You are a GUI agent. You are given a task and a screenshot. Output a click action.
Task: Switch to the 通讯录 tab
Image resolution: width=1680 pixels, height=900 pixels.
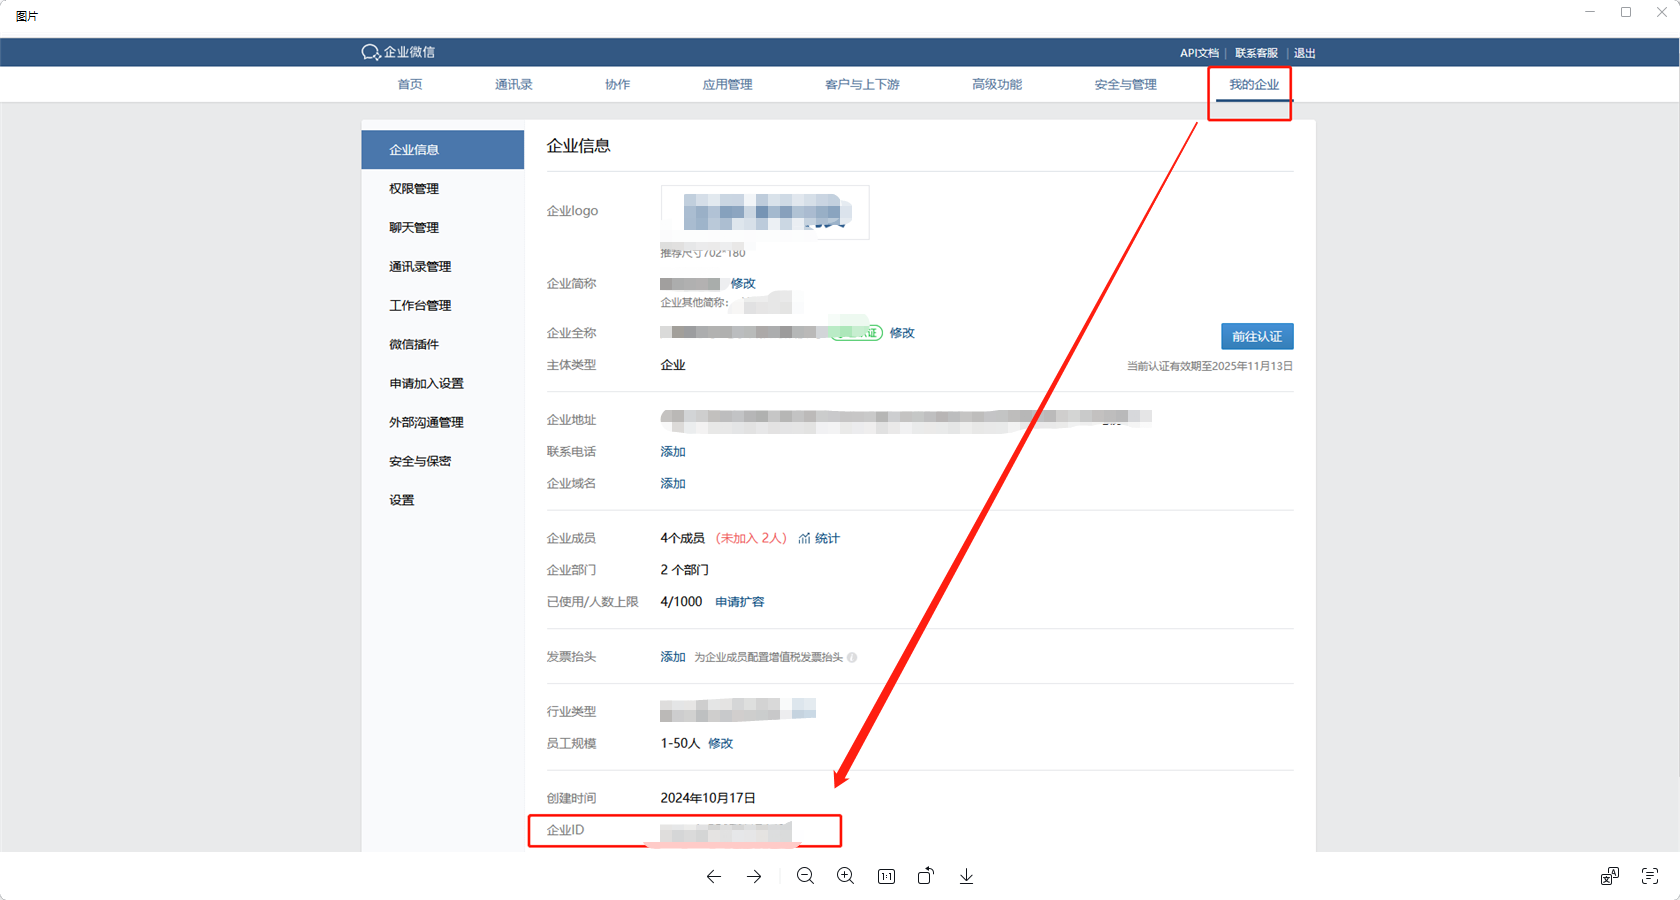[513, 85]
